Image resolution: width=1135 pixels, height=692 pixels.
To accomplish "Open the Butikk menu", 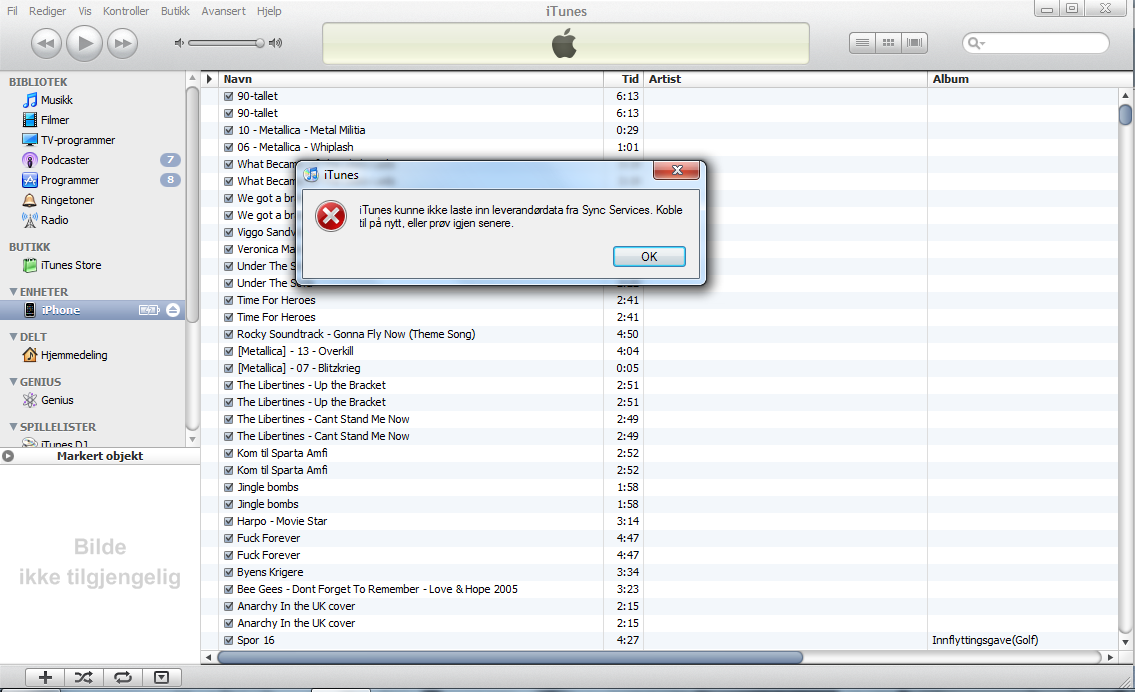I will click(x=175, y=11).
